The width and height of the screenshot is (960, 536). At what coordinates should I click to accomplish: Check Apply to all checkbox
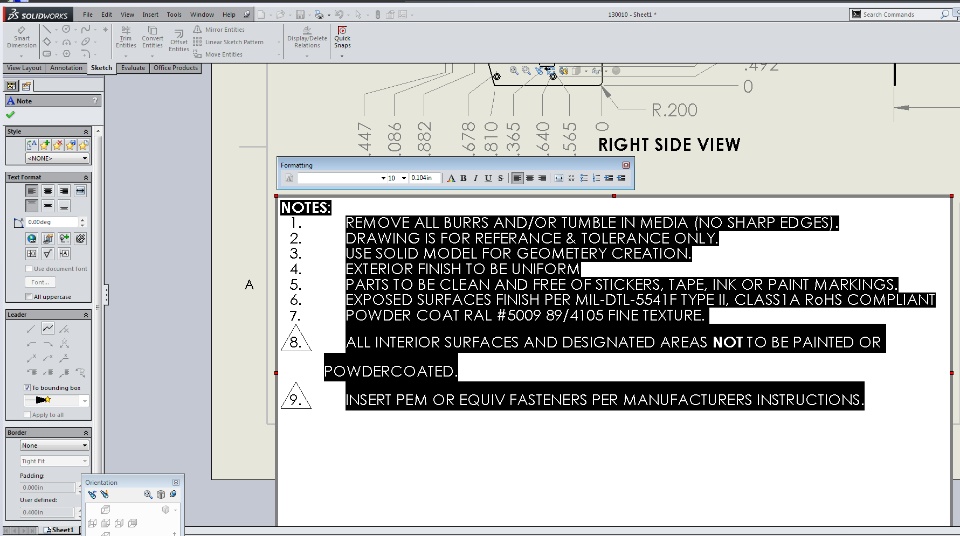[x=28, y=415]
